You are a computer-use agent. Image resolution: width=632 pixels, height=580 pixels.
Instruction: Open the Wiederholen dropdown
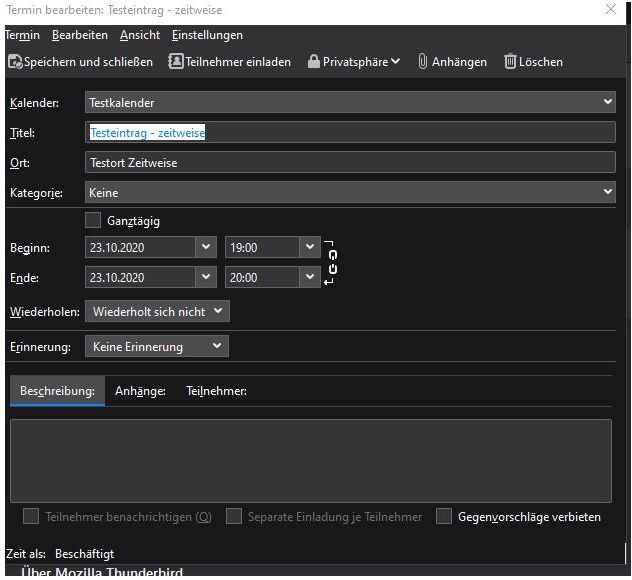point(157,311)
